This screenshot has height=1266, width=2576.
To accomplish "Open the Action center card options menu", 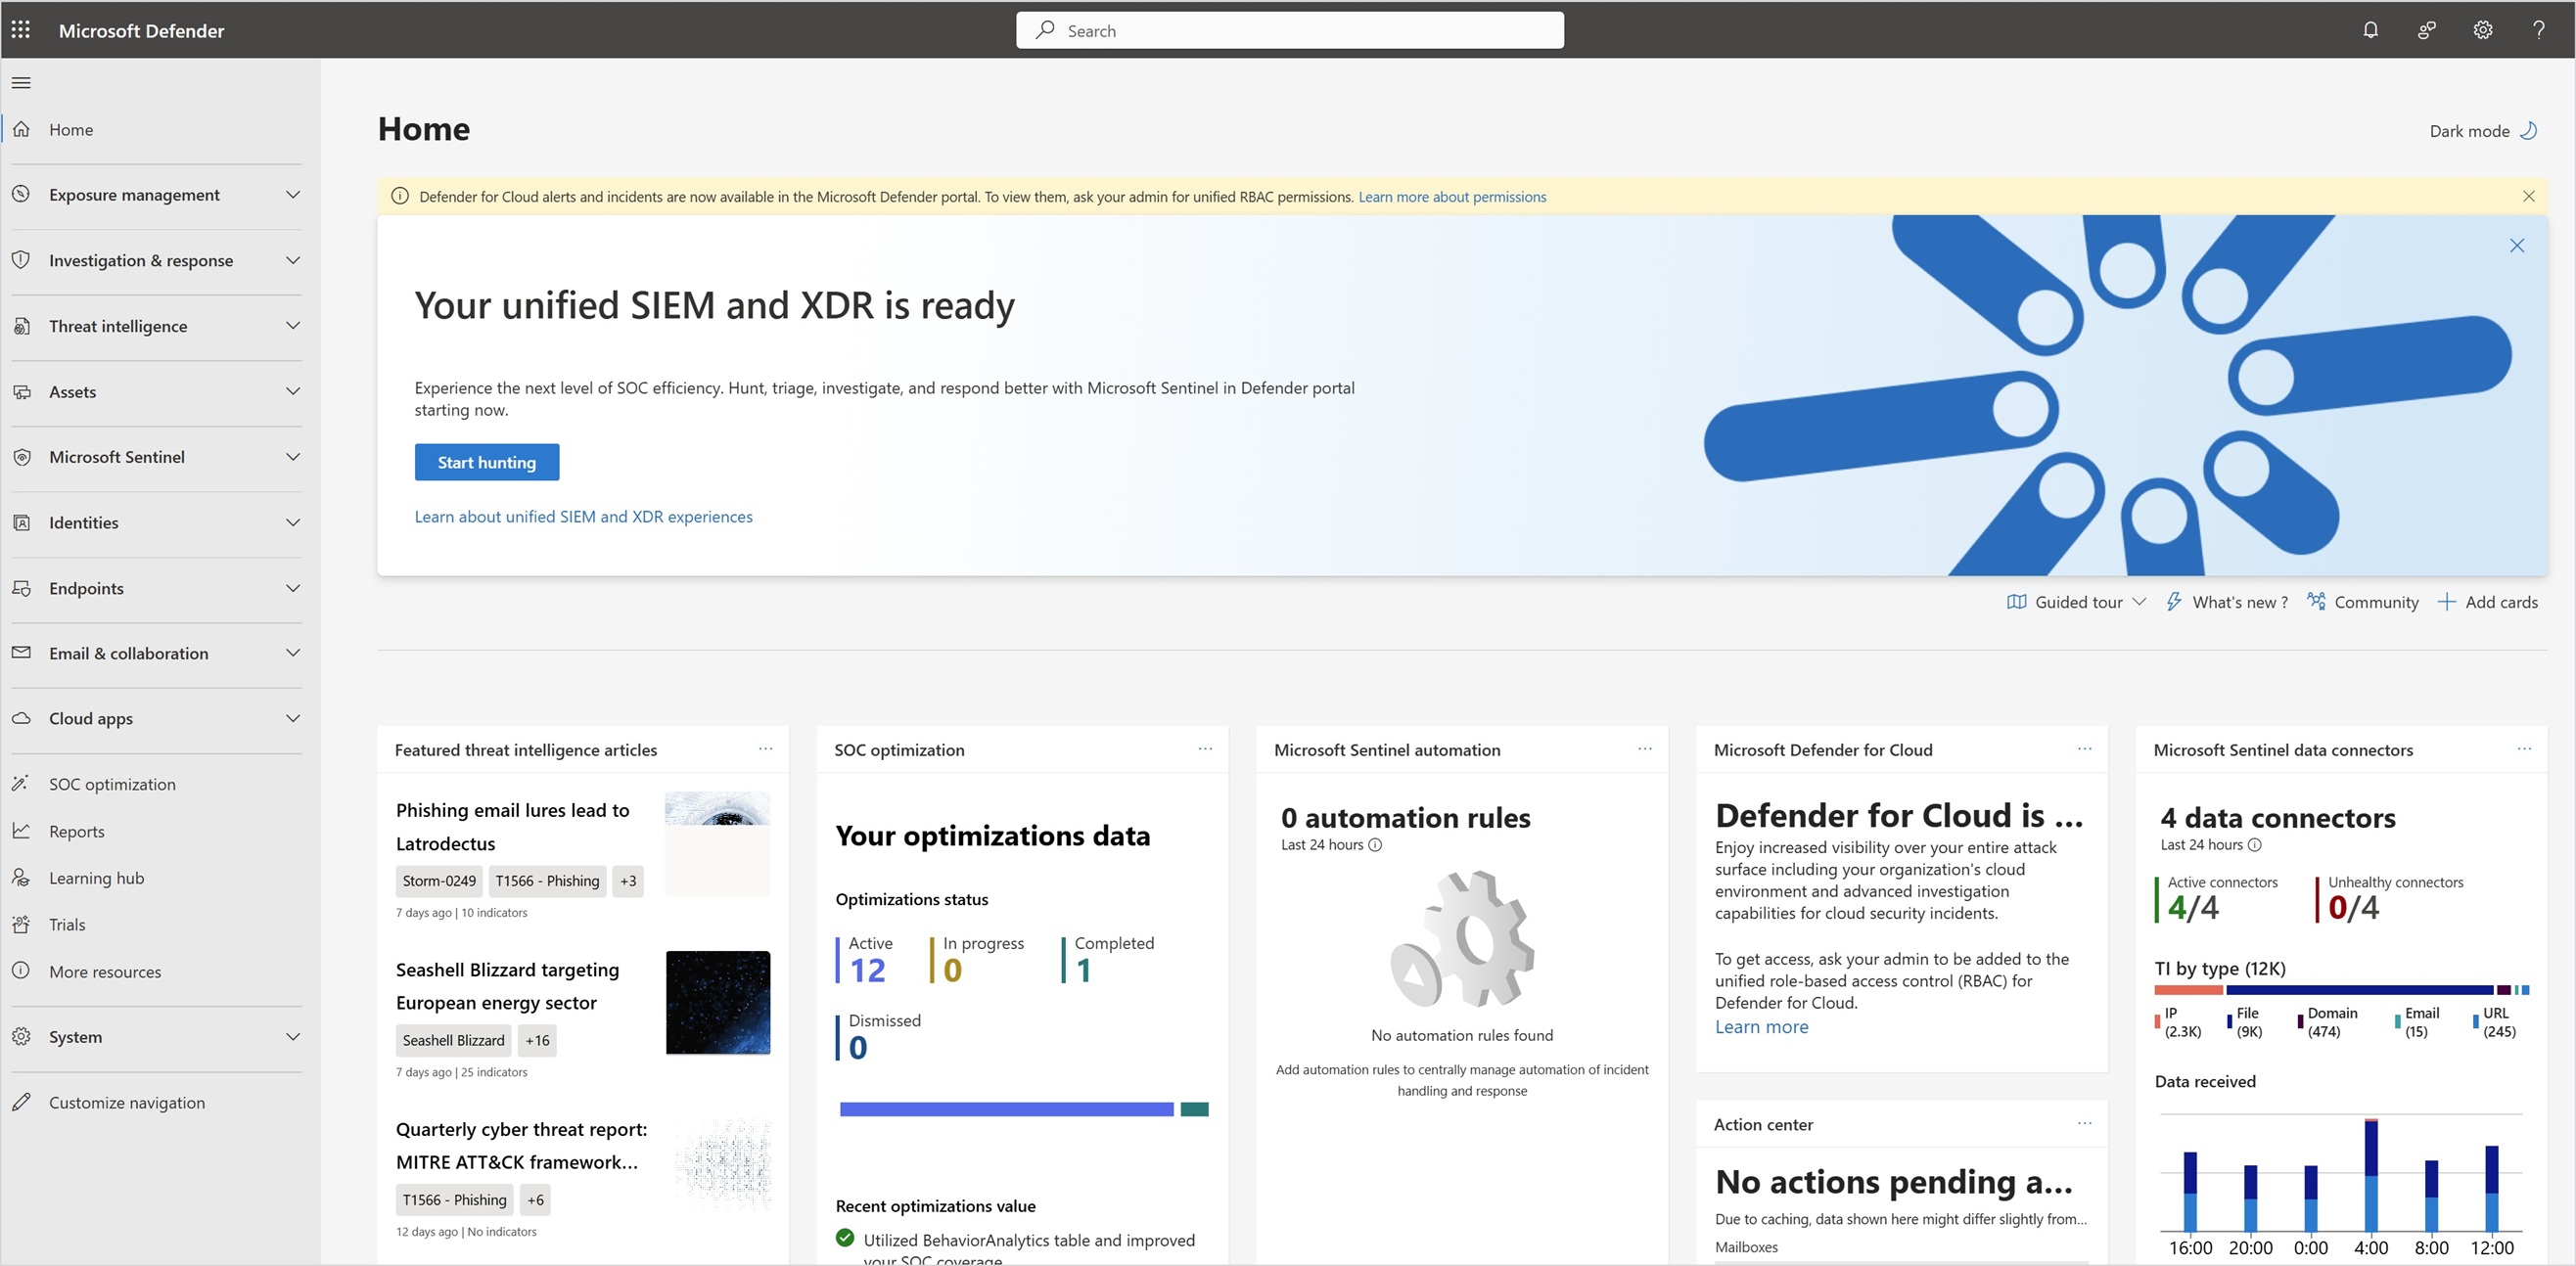I will (x=2084, y=1124).
